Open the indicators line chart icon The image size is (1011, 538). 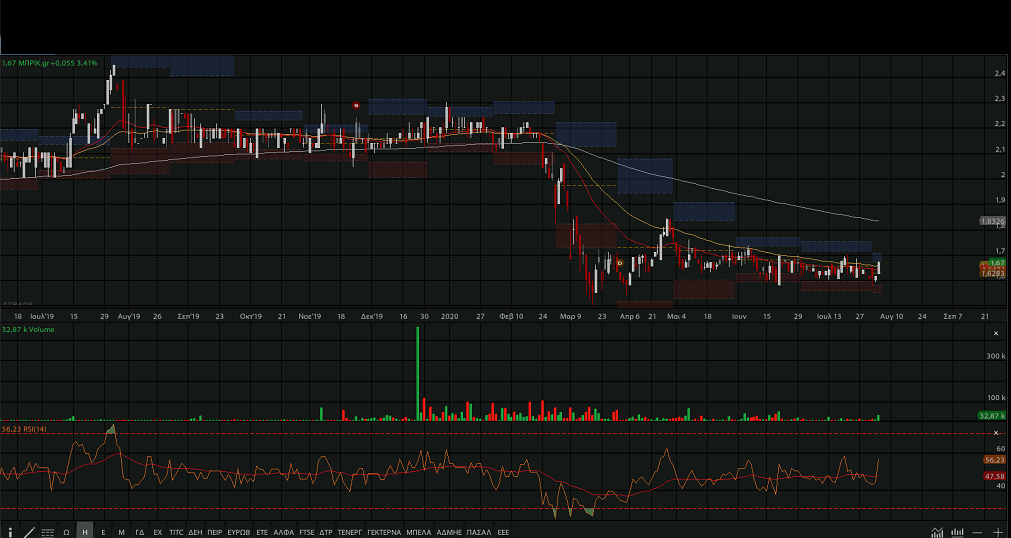937,532
